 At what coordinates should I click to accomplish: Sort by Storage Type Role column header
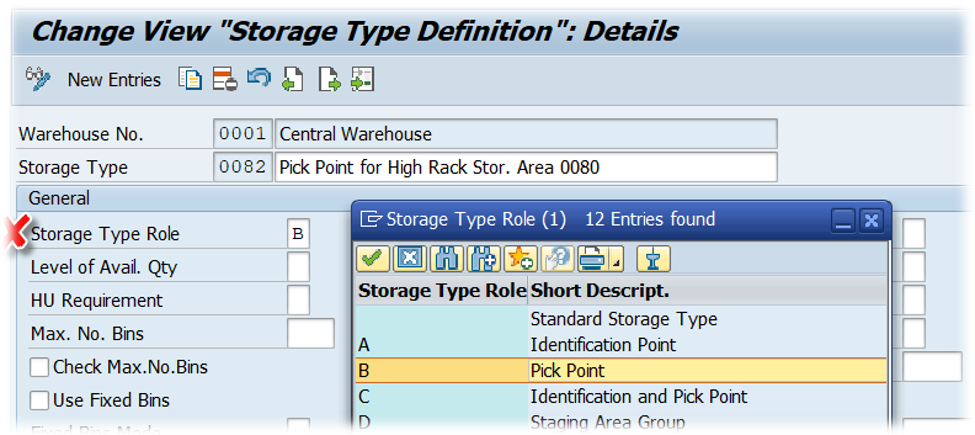(x=442, y=291)
